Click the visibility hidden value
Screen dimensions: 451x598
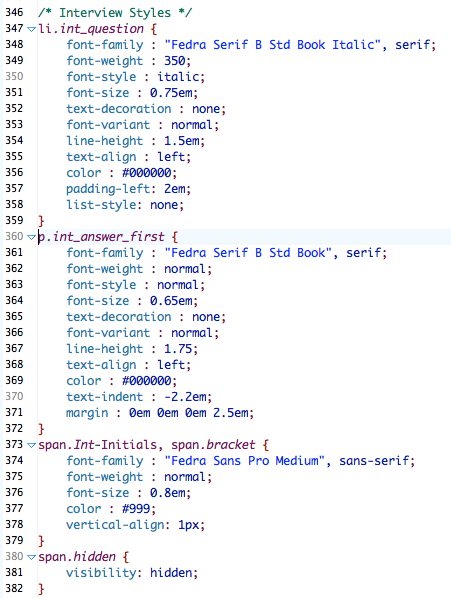pos(171,573)
